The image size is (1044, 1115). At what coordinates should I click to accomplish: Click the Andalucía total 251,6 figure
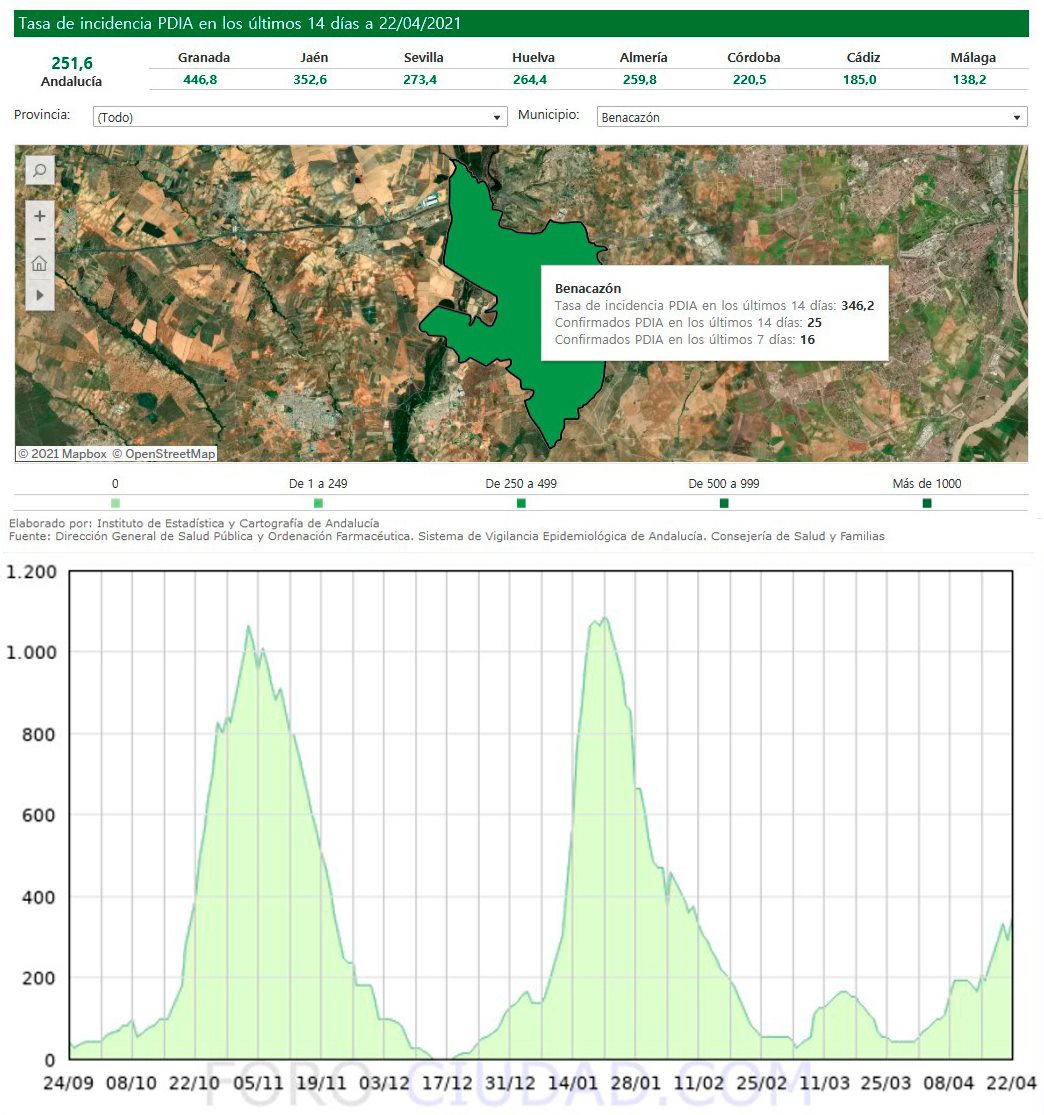pyautogui.click(x=72, y=64)
